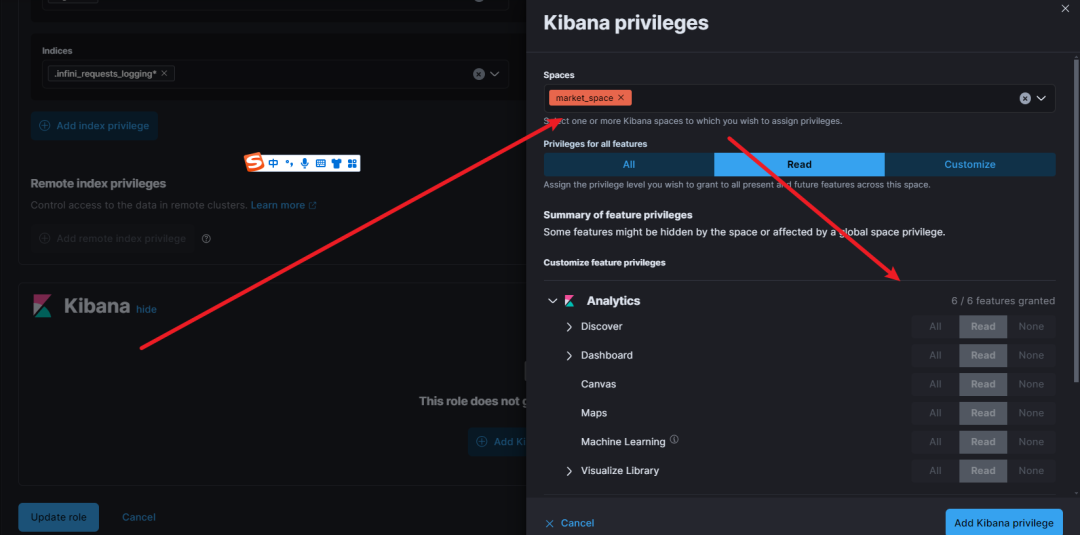Click the Spaces selection field

pyautogui.click(x=799, y=98)
